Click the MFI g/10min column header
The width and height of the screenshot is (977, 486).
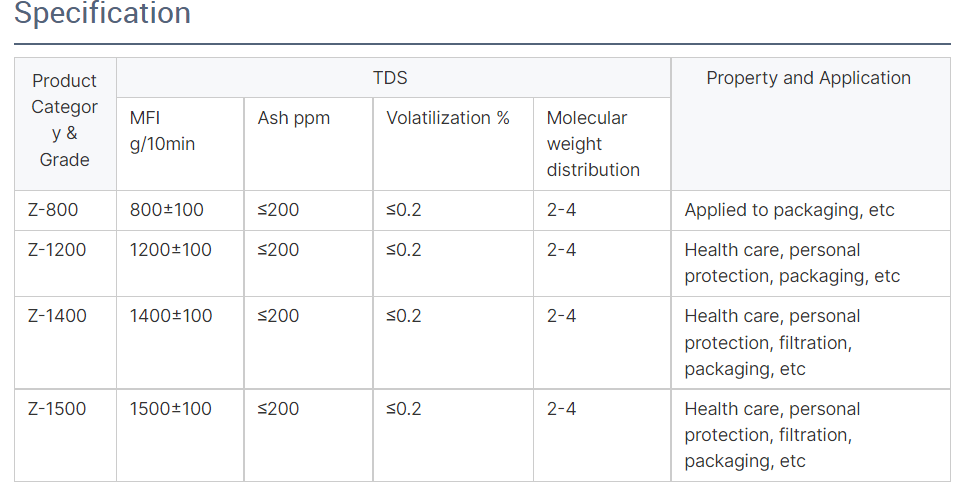pos(180,144)
